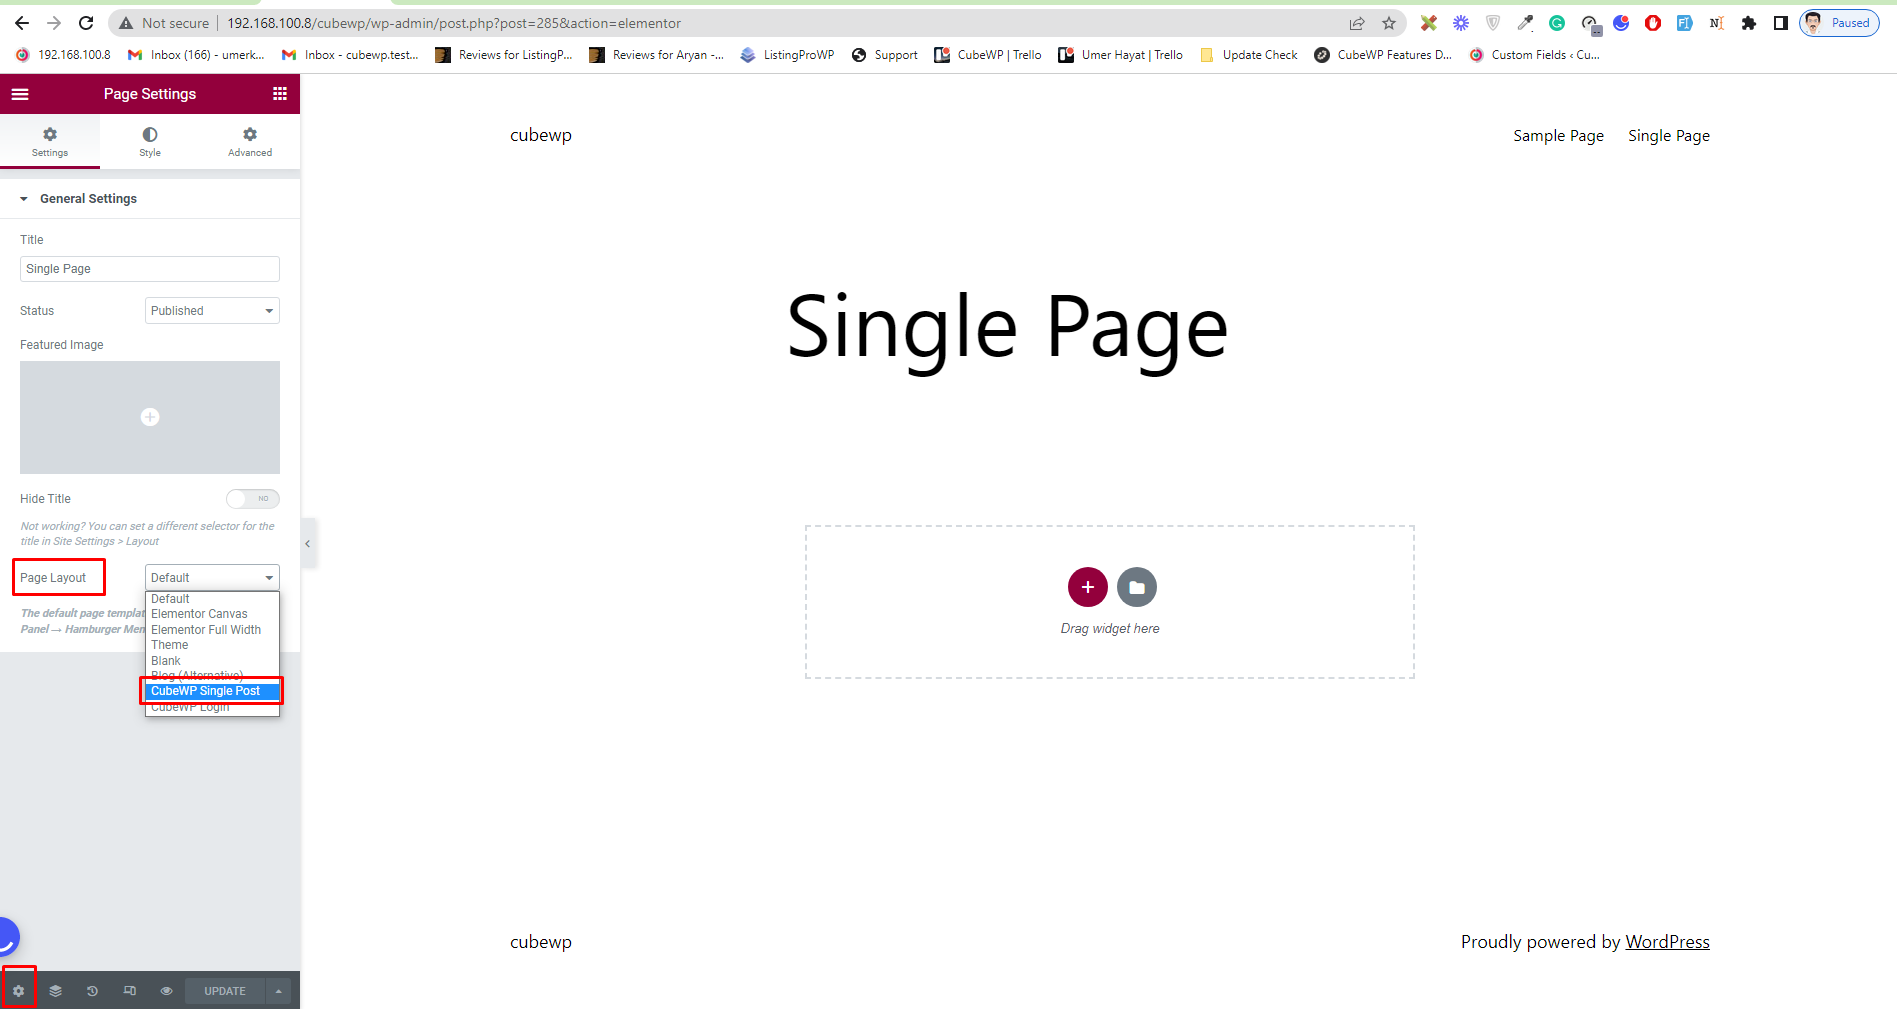Open Inbox (166) Gmail bookmark

pyautogui.click(x=196, y=55)
